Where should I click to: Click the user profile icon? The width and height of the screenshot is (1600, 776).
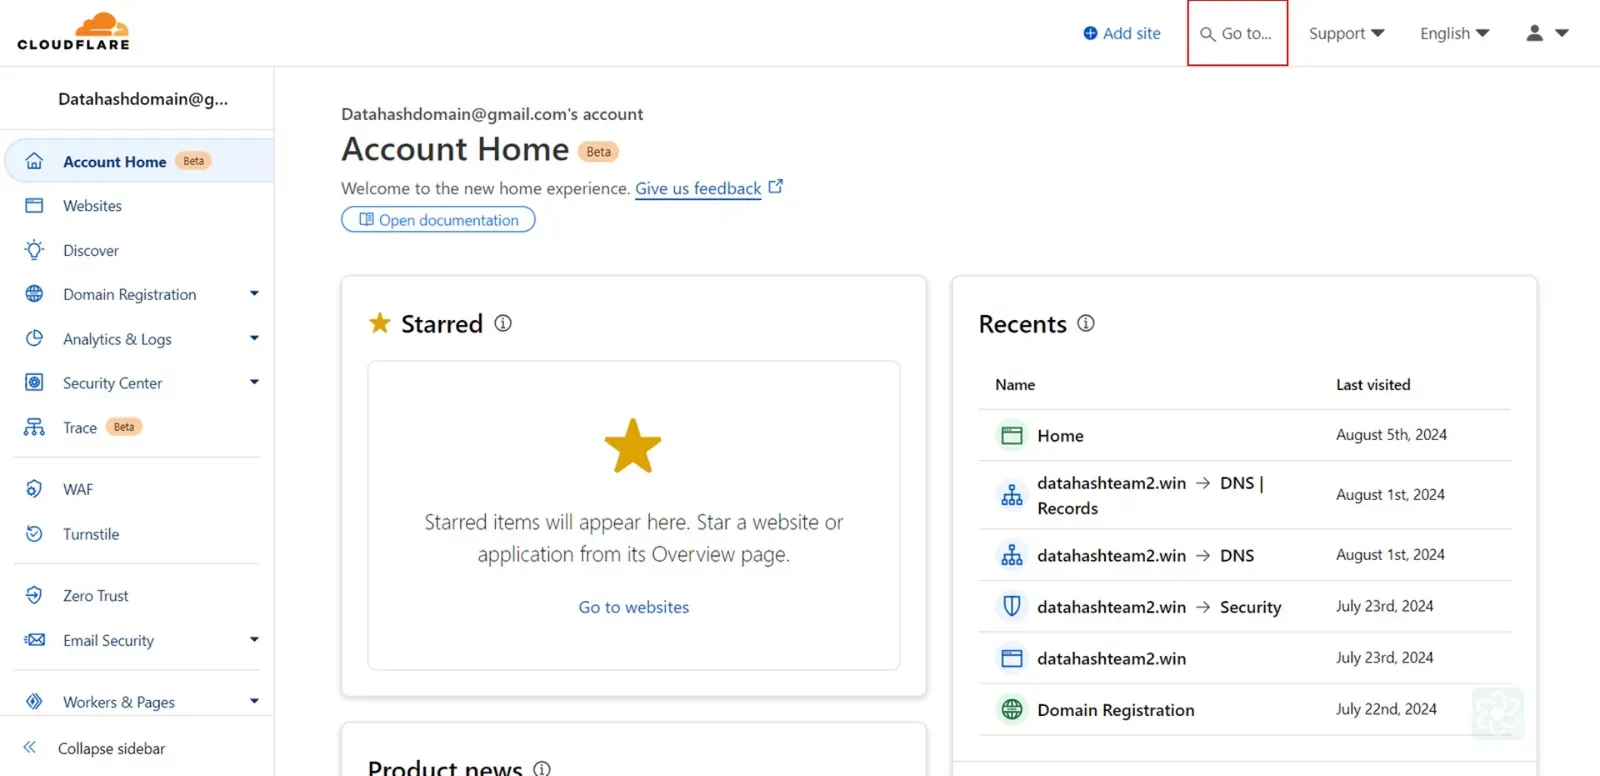click(1534, 33)
